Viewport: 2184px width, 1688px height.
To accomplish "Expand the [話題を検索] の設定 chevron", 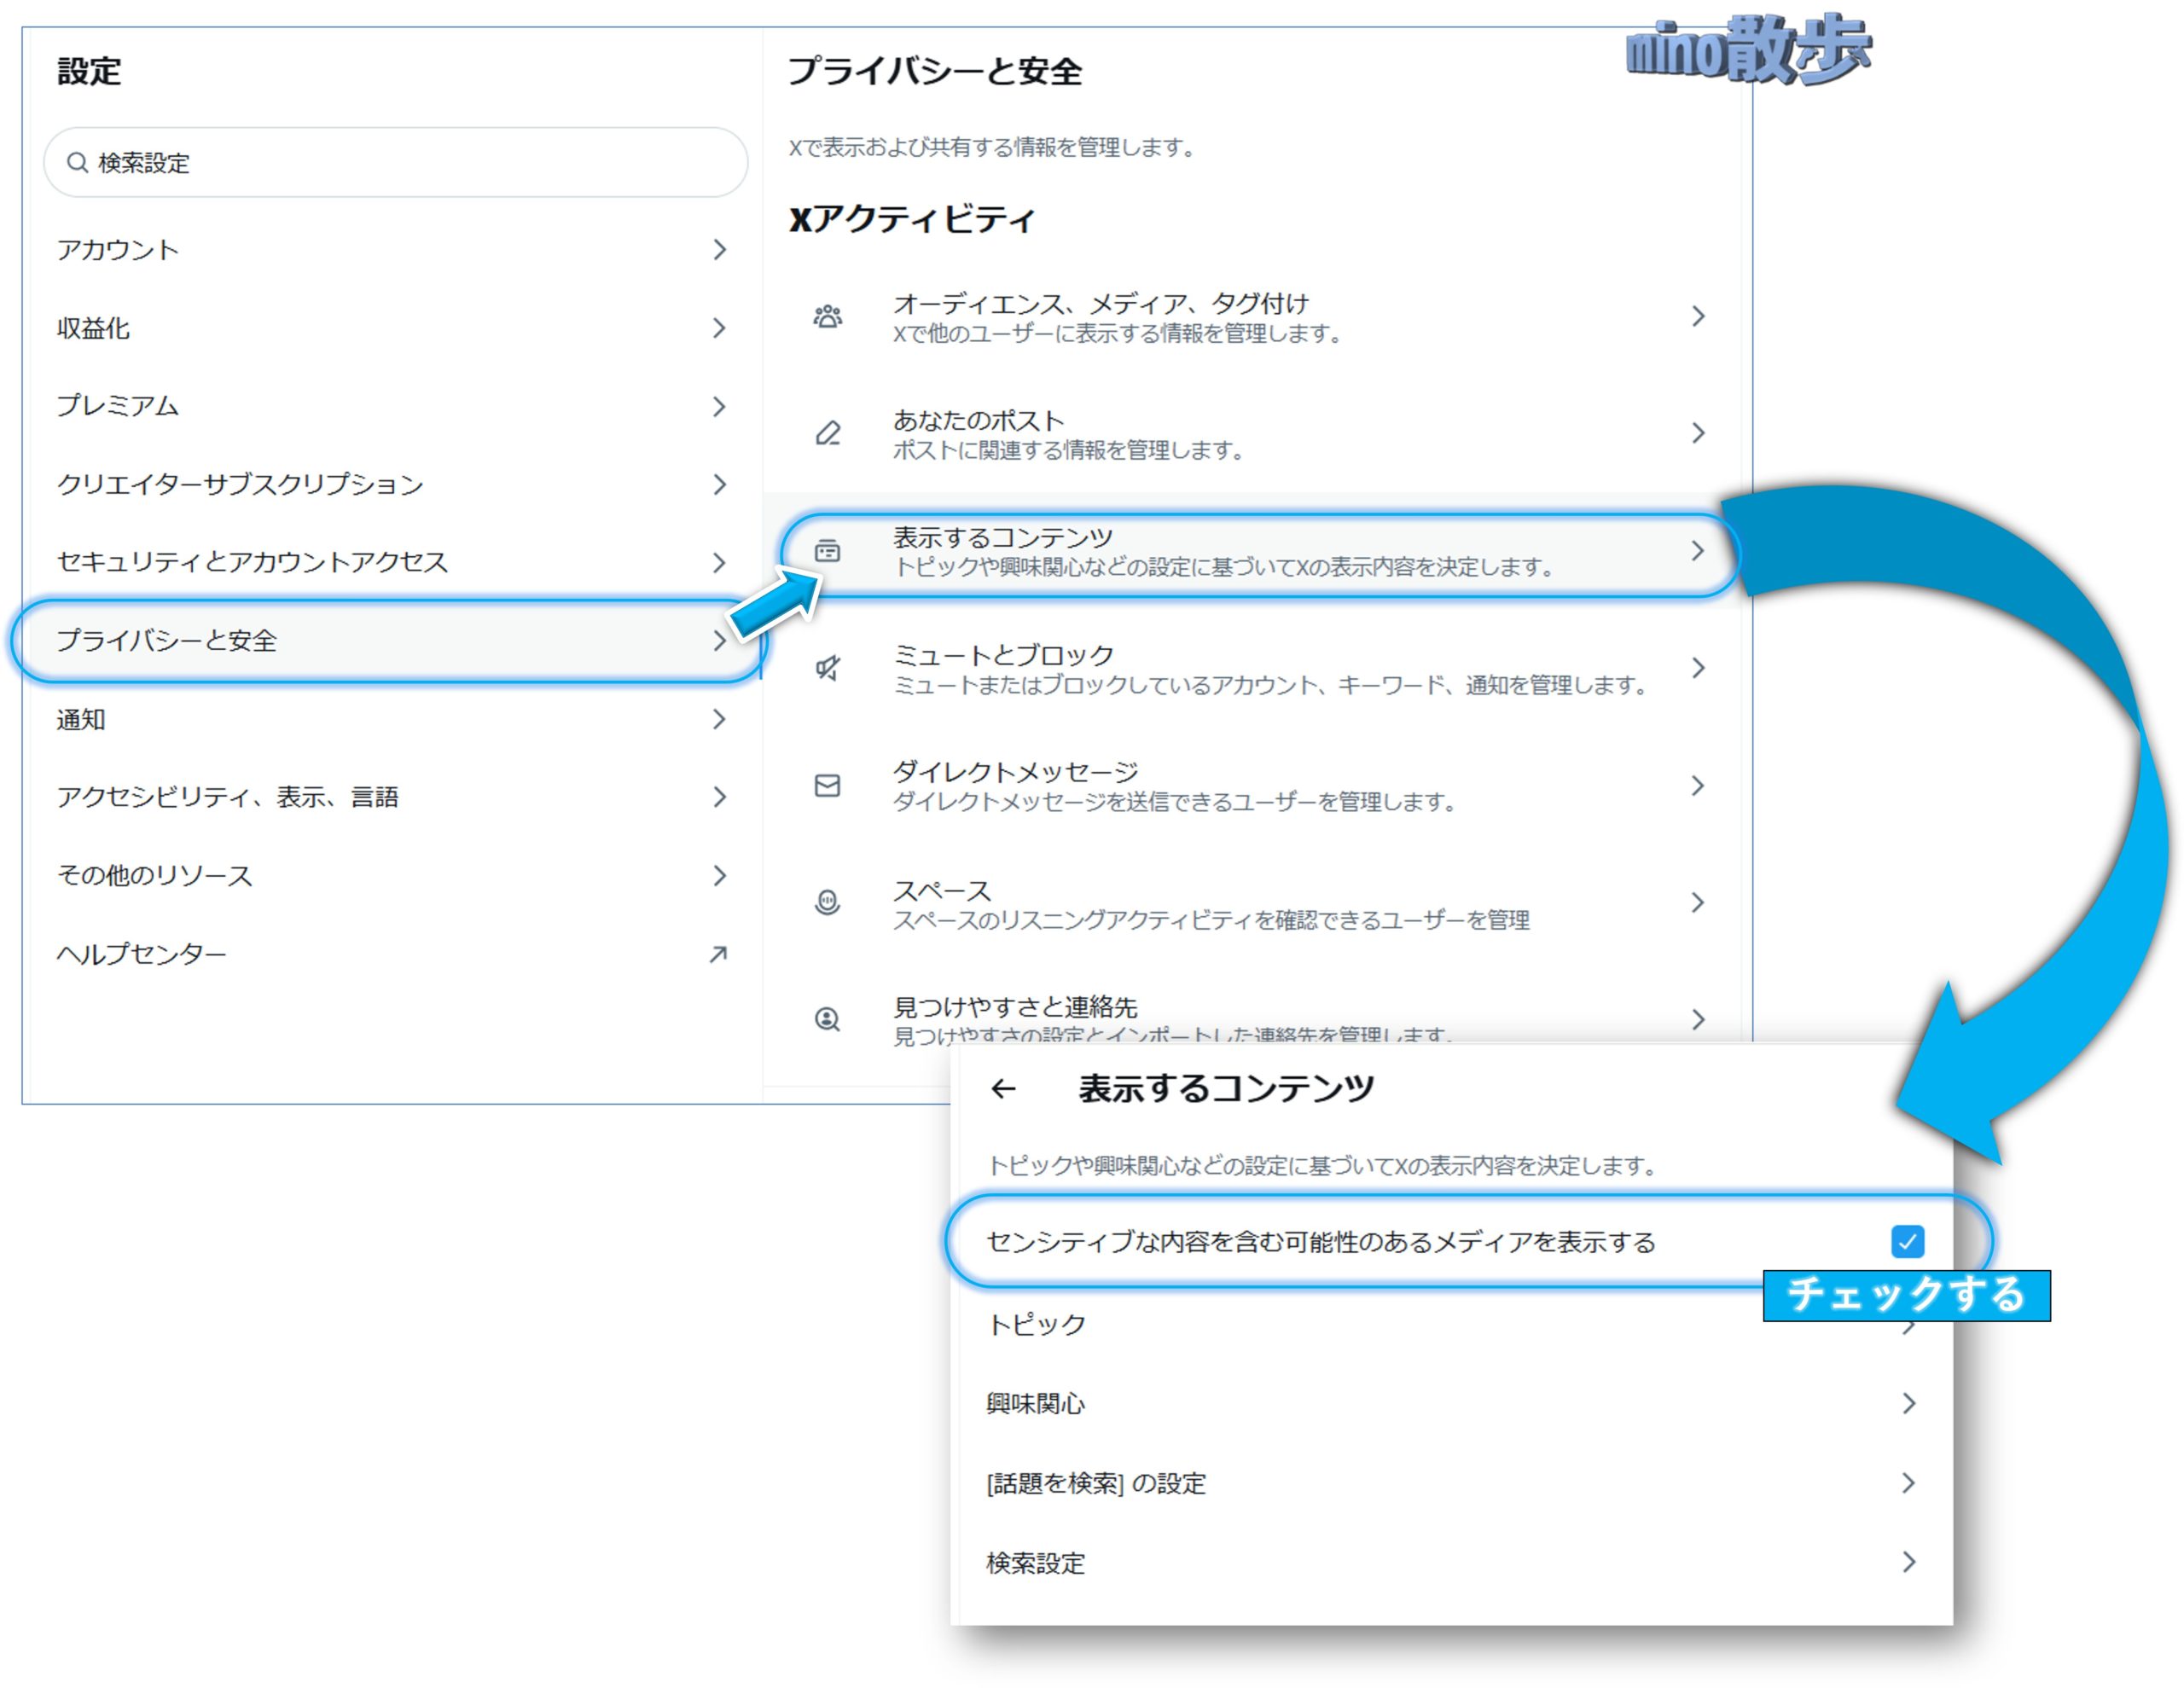I will point(1908,1482).
